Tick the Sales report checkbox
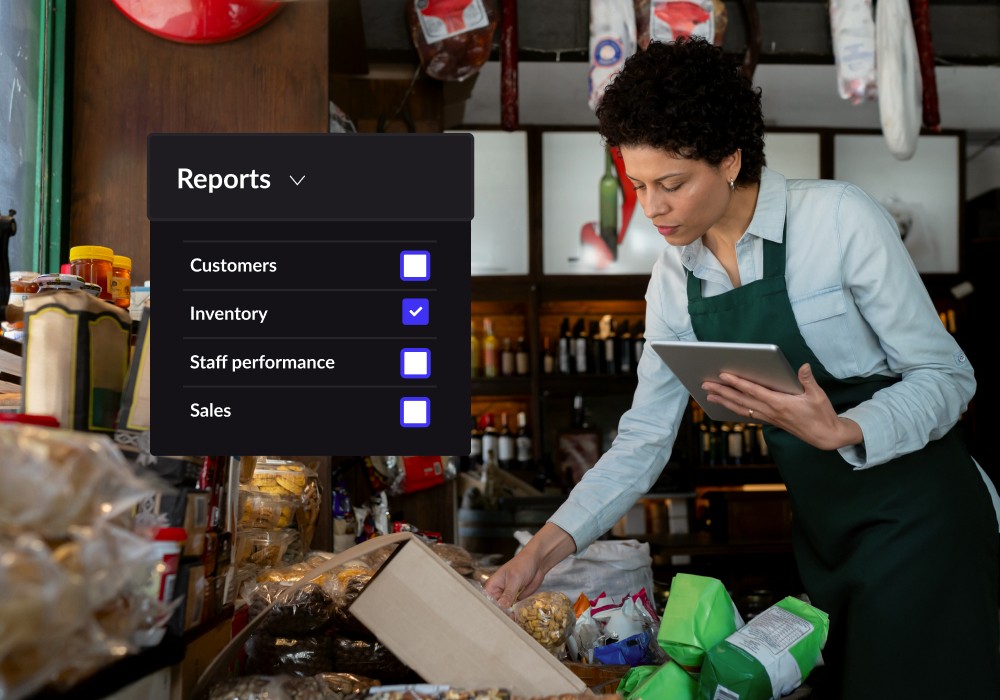The width and height of the screenshot is (1000, 700). pyautogui.click(x=415, y=411)
